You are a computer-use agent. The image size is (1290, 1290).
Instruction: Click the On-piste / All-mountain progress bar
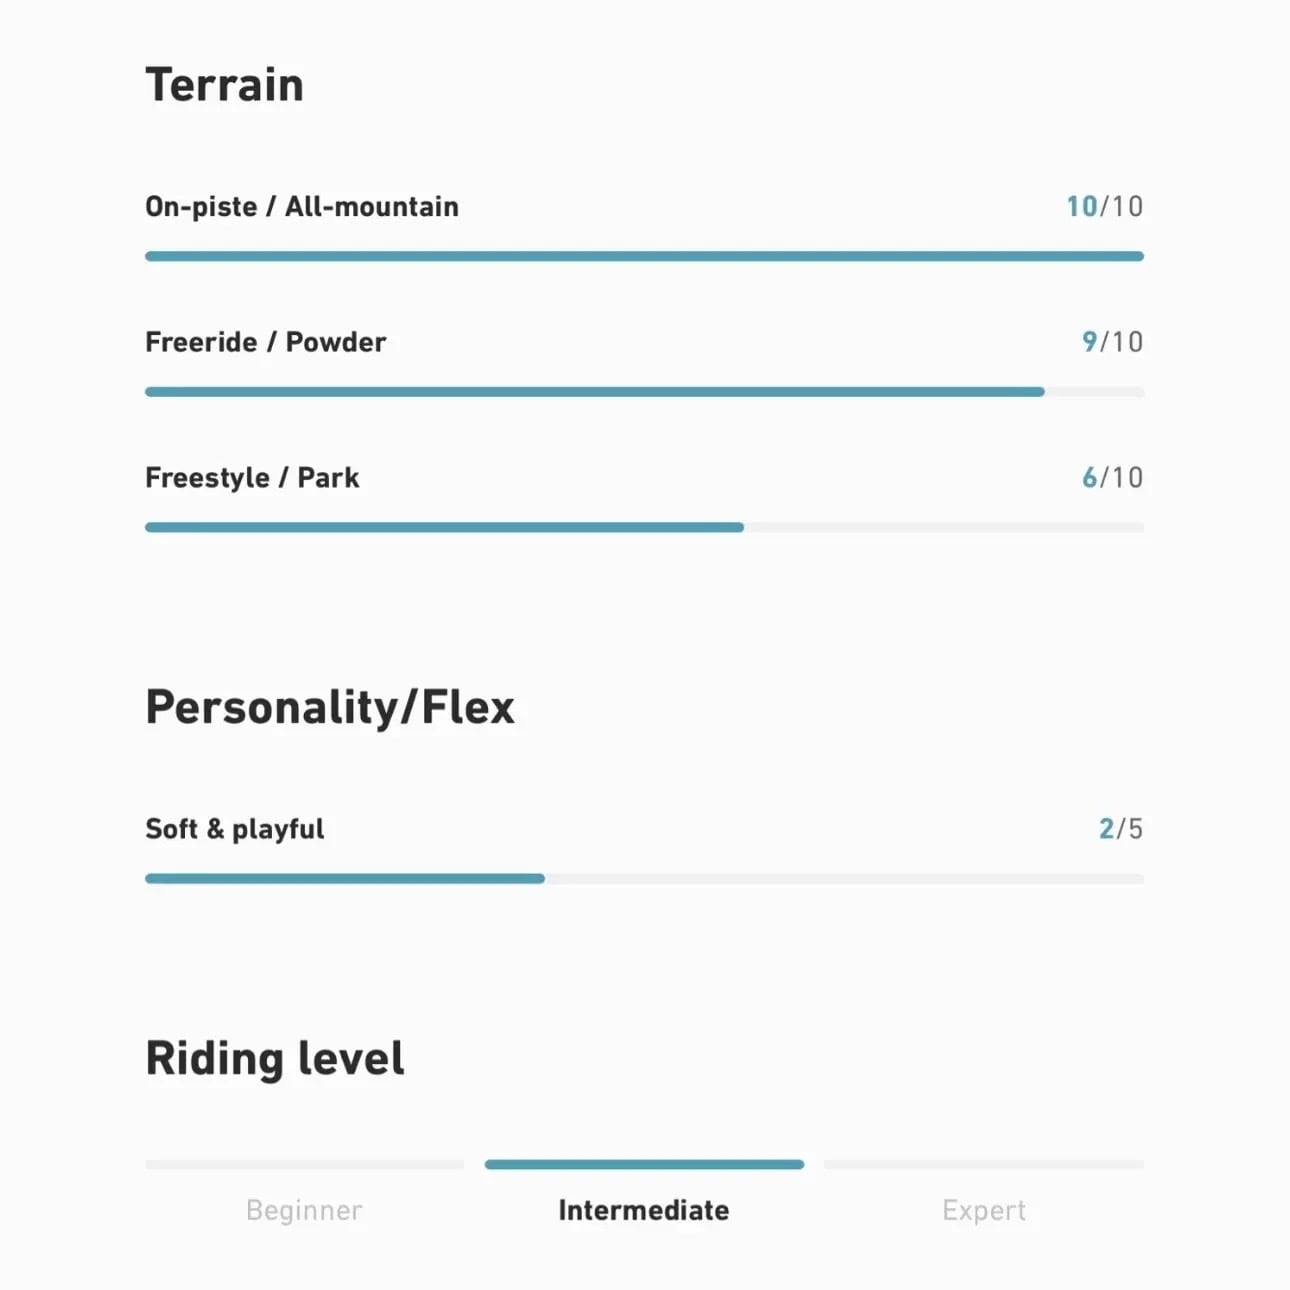[644, 257]
